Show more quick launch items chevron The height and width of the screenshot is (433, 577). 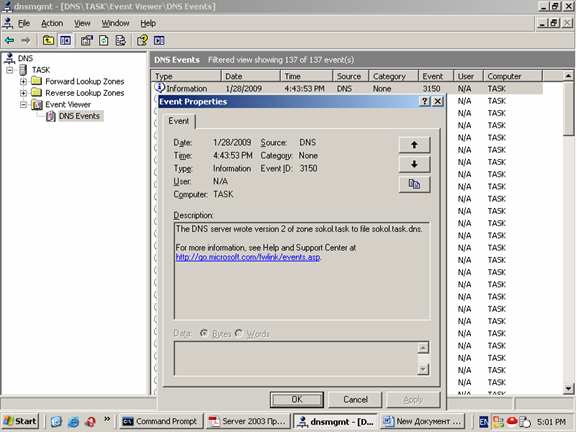point(107,419)
